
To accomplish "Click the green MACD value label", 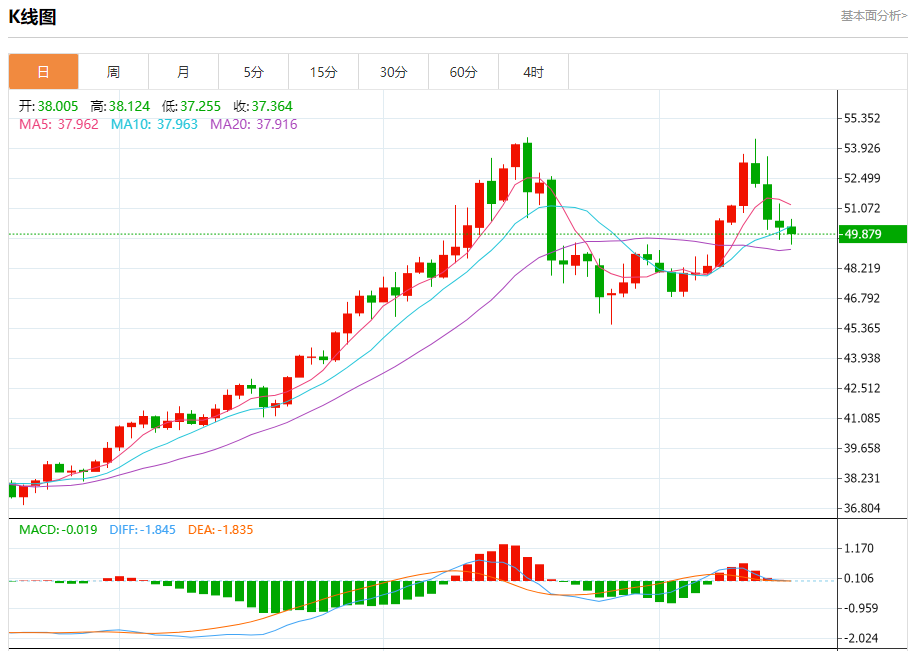I will [58, 529].
